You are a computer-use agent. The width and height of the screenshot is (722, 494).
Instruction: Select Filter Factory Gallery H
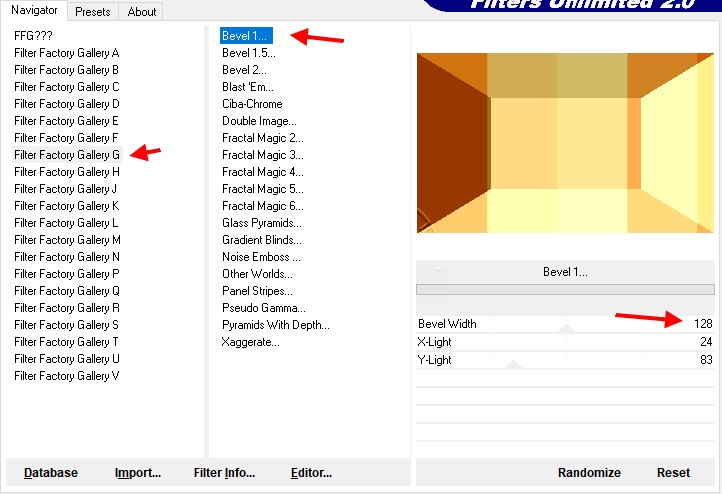pos(67,172)
